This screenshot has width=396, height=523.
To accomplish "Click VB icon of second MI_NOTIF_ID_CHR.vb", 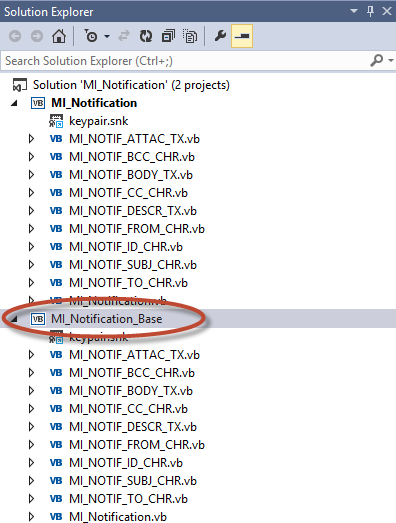I will pos(56,463).
